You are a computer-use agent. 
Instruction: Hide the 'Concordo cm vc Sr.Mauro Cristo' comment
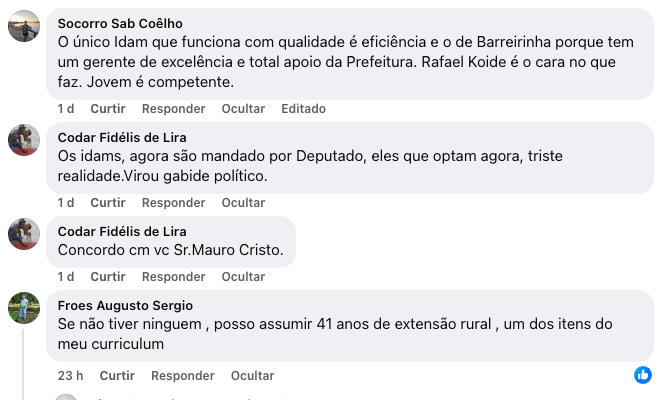pos(243,276)
